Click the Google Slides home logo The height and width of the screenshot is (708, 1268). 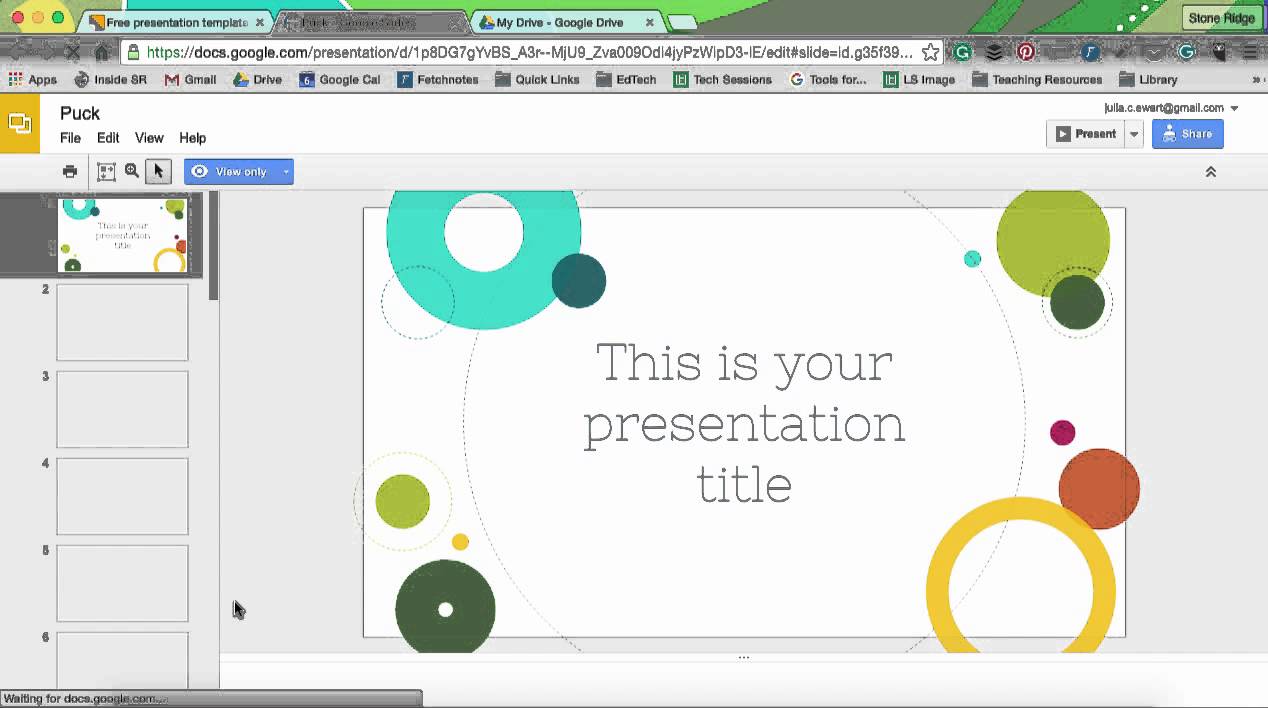(x=20, y=123)
